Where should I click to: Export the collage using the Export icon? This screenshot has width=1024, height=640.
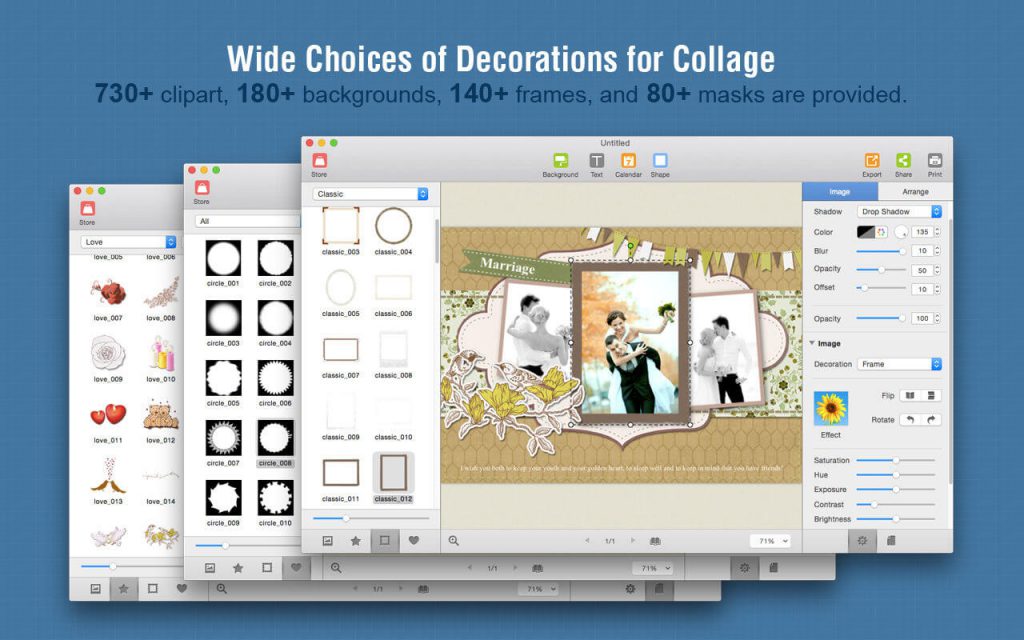(872, 163)
